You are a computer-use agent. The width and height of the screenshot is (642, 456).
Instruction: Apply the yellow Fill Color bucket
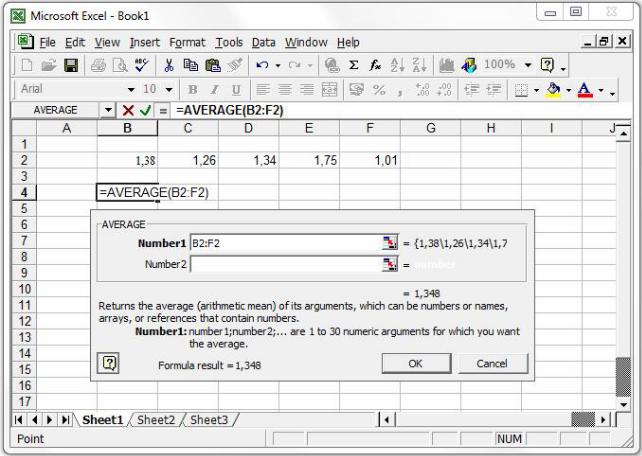click(x=553, y=90)
